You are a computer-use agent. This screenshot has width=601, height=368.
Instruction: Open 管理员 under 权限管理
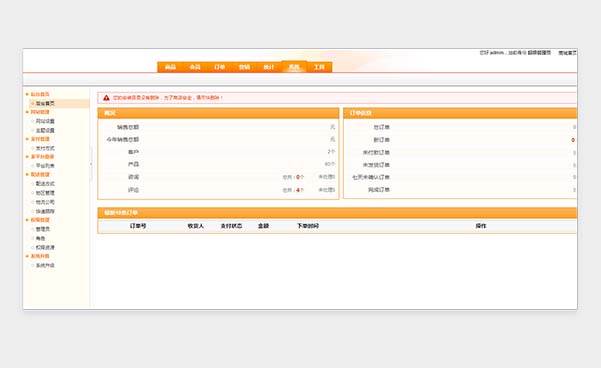coord(43,229)
